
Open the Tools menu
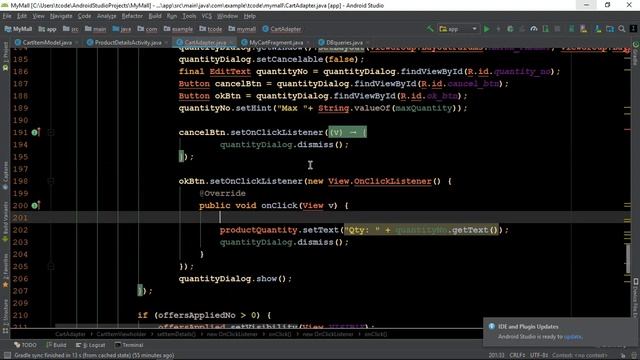point(189,16)
